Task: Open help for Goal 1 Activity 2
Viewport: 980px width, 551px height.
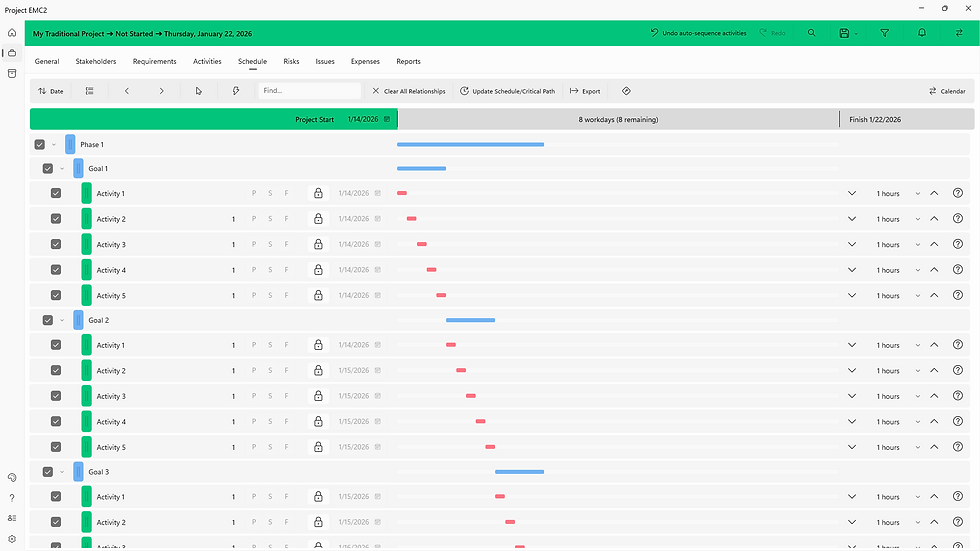Action: point(958,219)
